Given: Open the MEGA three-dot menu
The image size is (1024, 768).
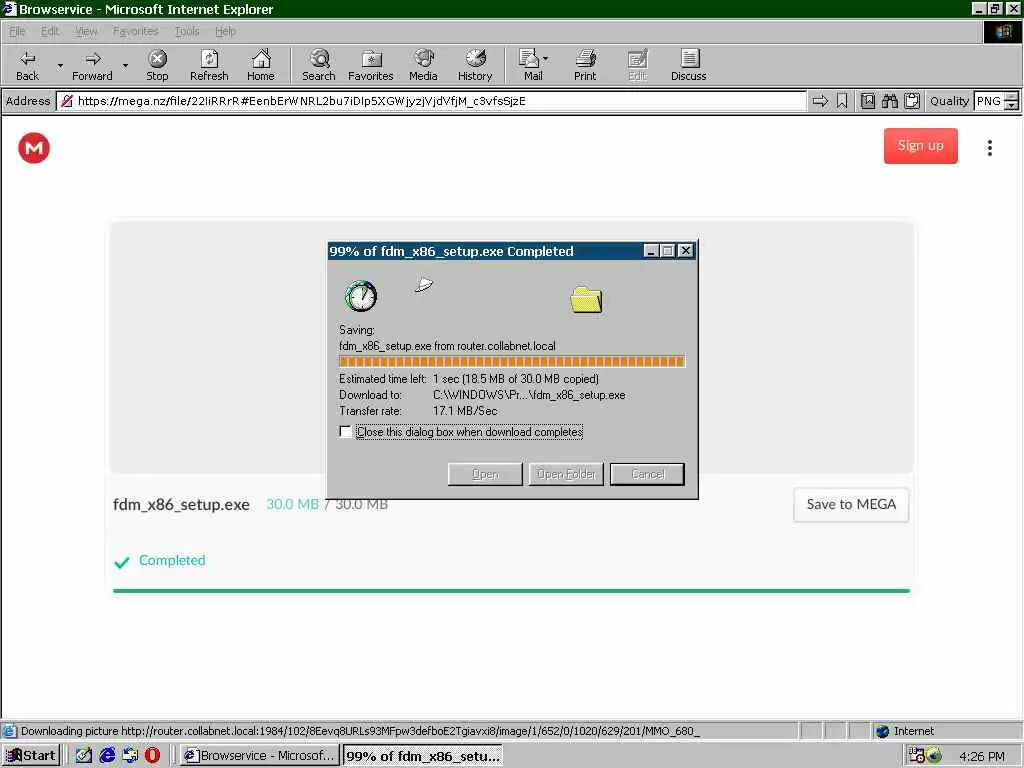Looking at the screenshot, I should pyautogui.click(x=990, y=148).
